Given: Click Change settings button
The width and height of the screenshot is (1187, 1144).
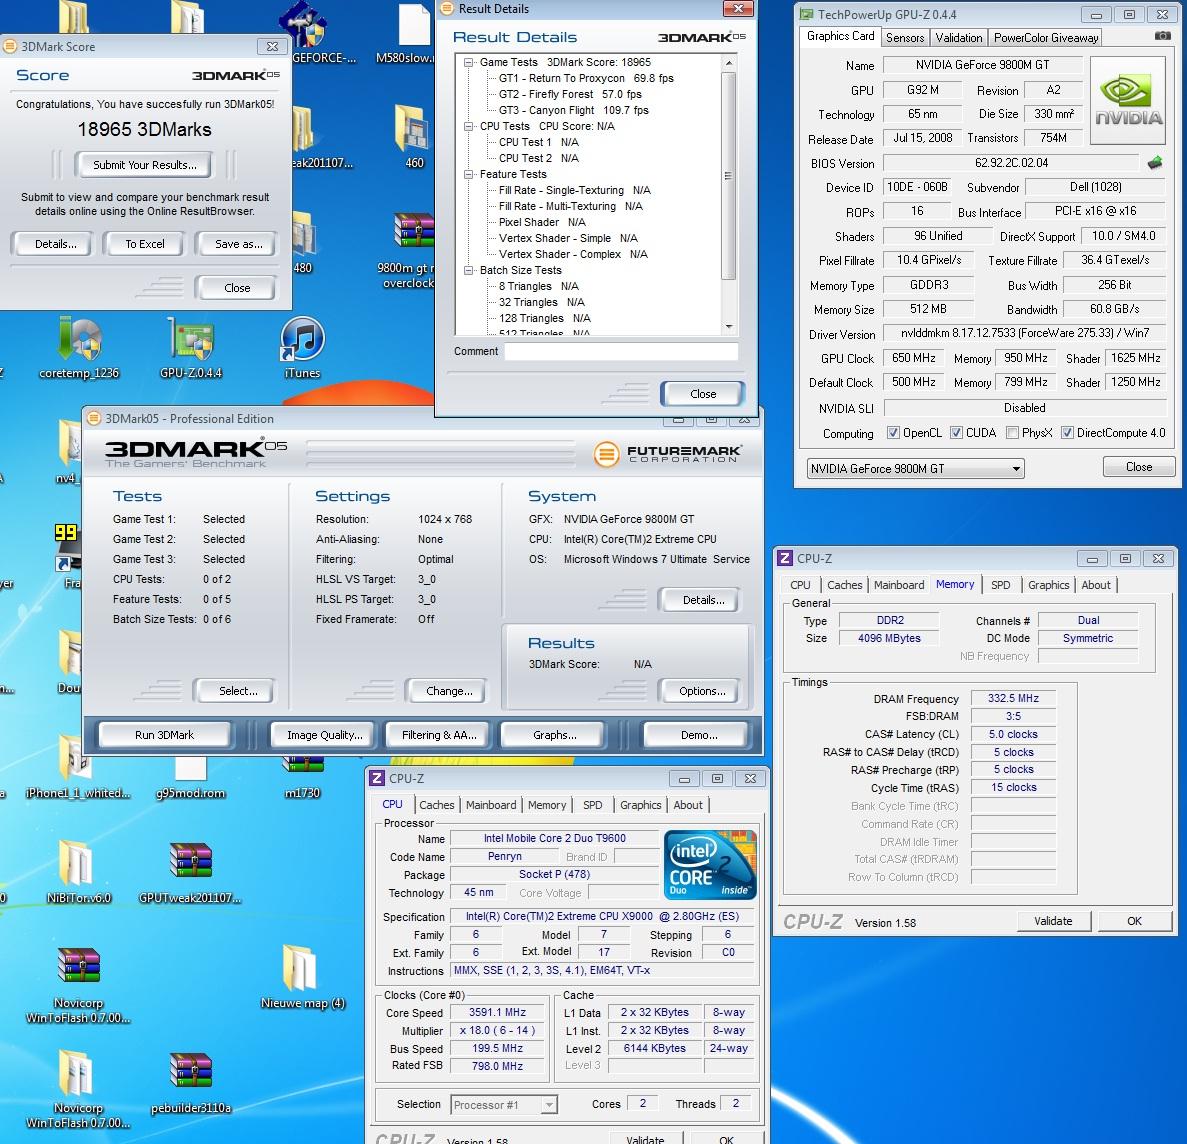Looking at the screenshot, I should coord(448,690).
